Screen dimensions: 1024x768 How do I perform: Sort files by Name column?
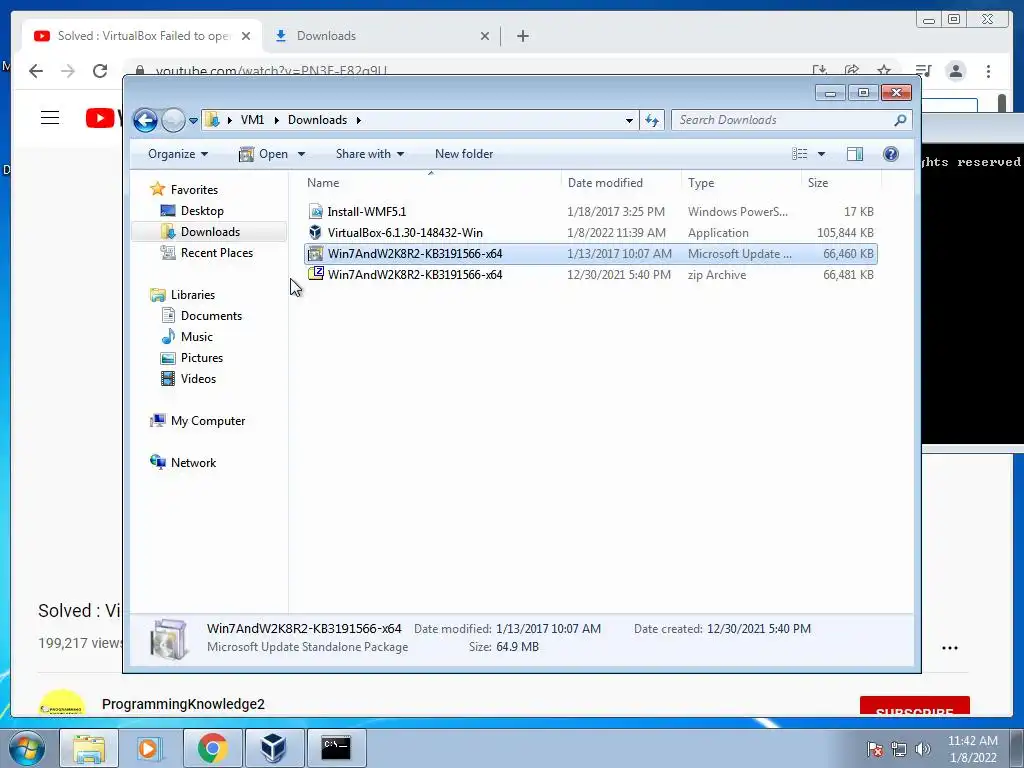pyautogui.click(x=430, y=183)
